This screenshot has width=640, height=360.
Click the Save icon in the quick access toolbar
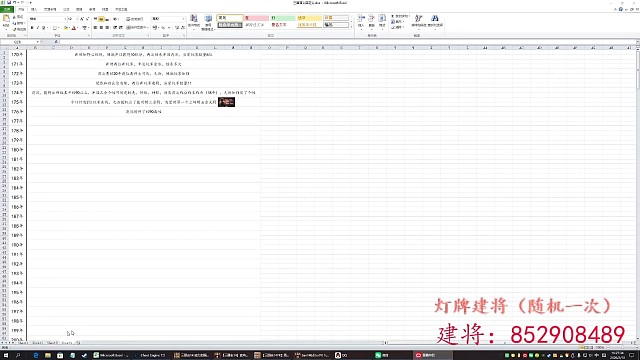[9, 2]
